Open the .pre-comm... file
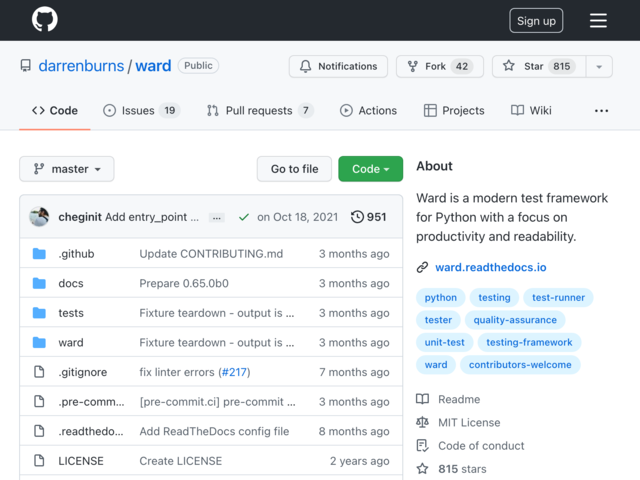 [91, 402]
